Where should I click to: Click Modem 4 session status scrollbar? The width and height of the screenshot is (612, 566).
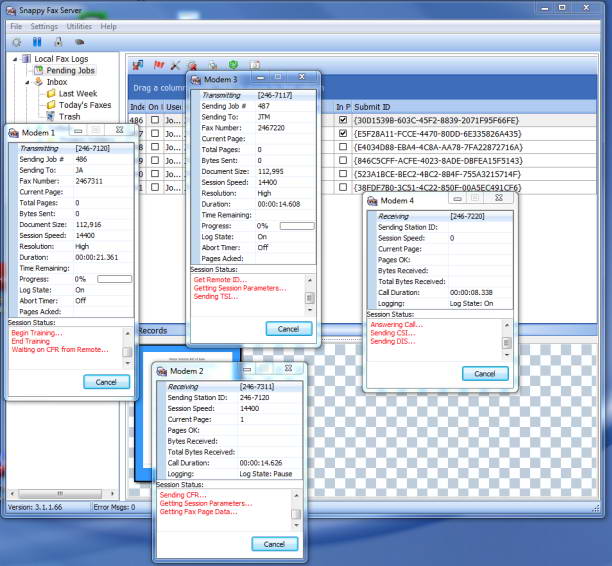[x=507, y=340]
